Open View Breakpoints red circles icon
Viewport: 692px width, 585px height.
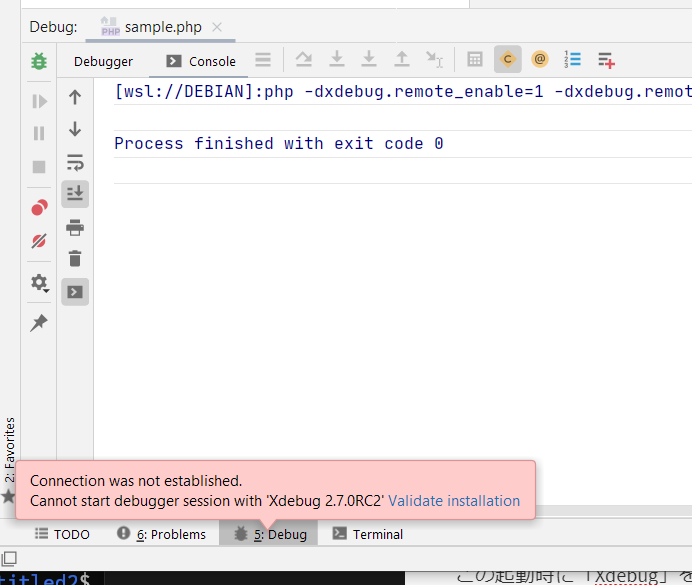39,207
